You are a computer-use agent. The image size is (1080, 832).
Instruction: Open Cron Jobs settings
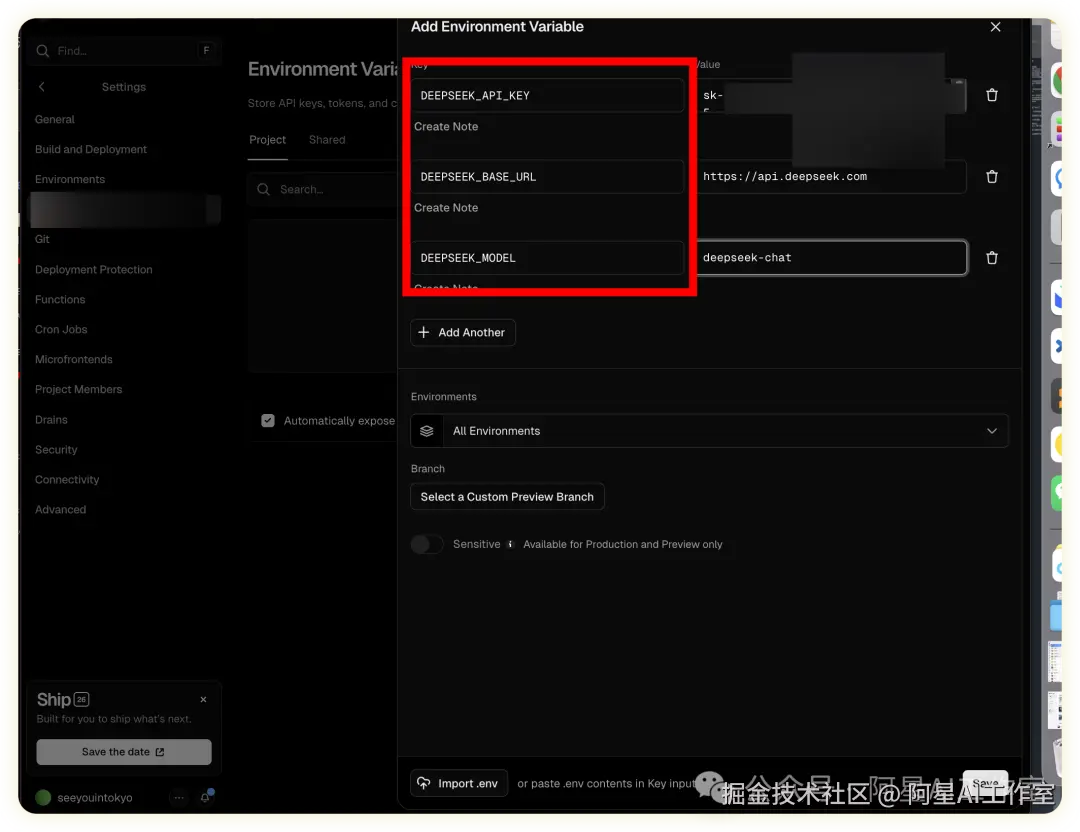[x=61, y=329]
